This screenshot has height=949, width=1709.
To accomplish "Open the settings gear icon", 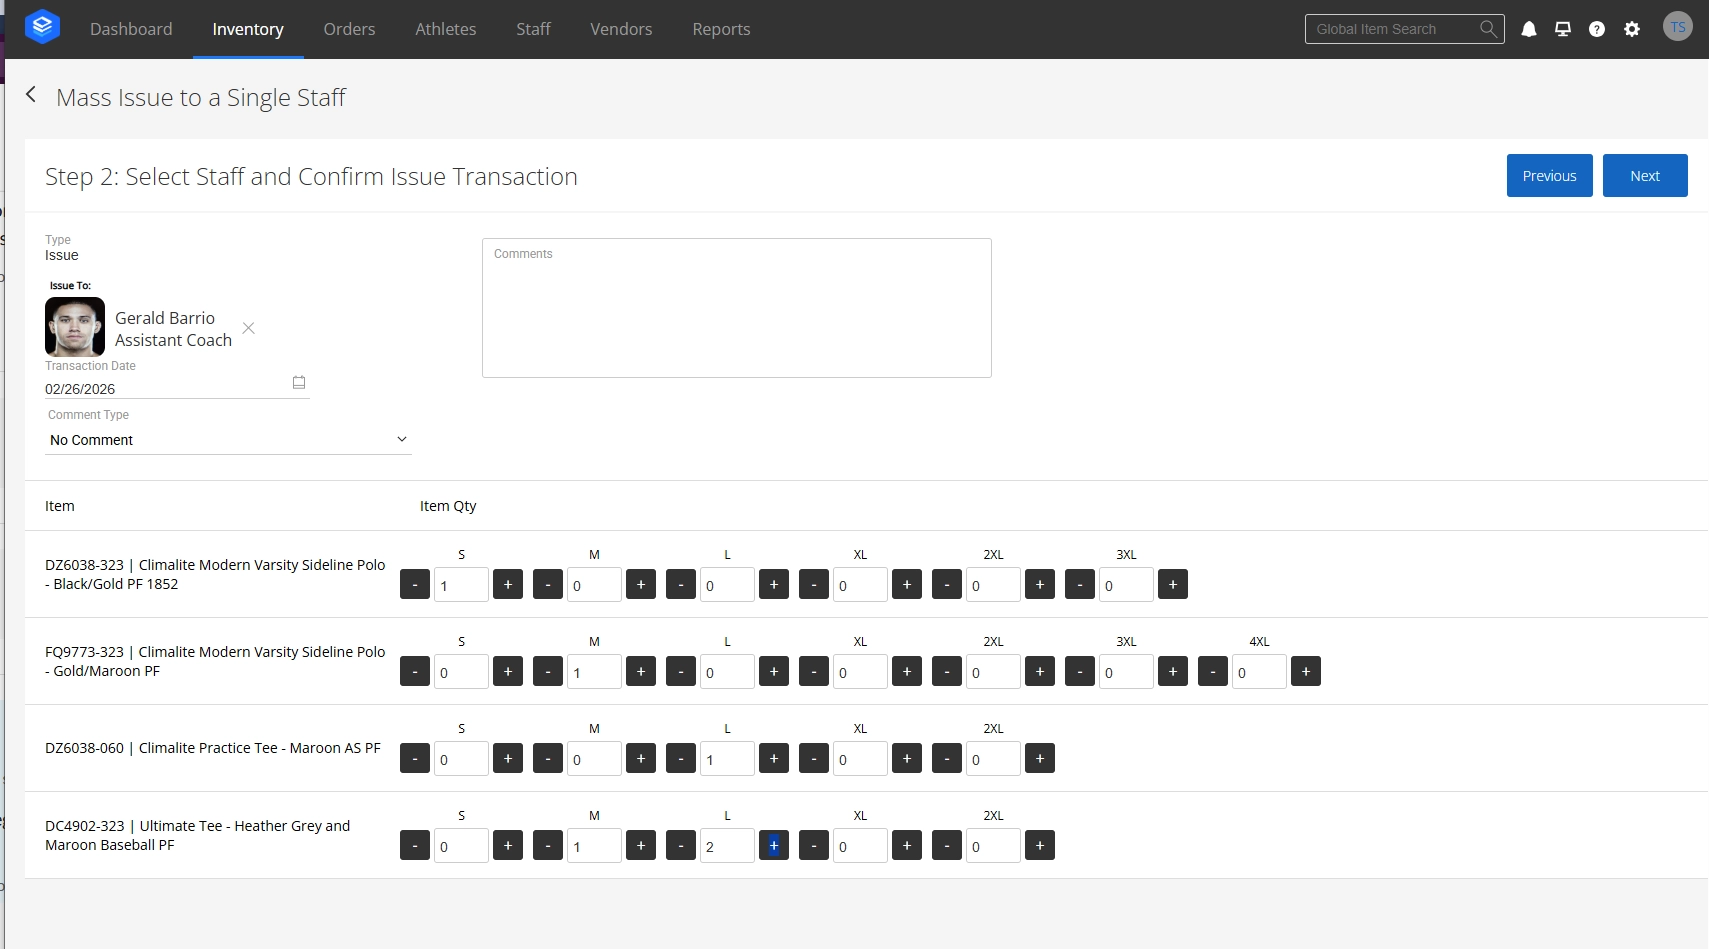I will 1632,29.
